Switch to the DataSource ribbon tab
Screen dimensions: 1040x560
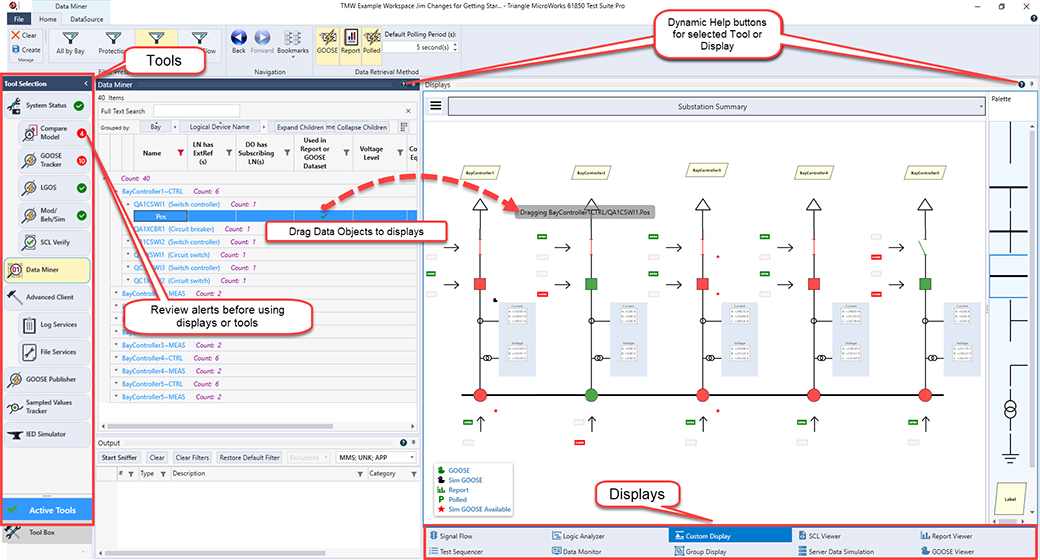(86, 19)
